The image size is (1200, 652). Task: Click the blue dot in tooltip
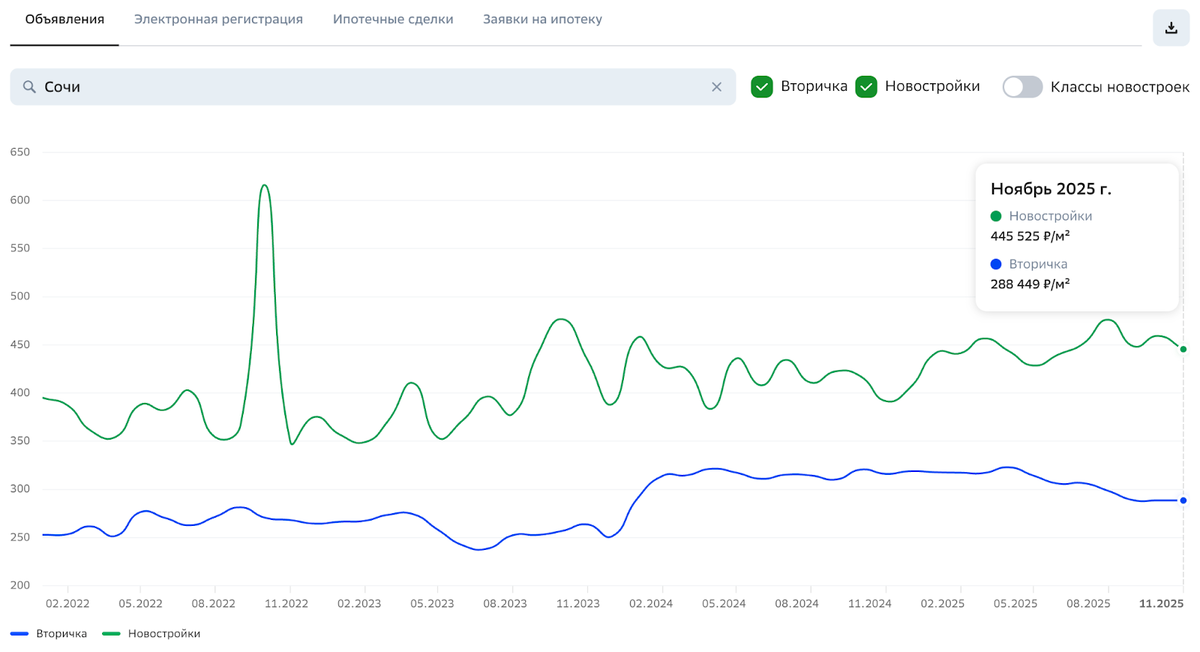pyautogui.click(x=996, y=264)
